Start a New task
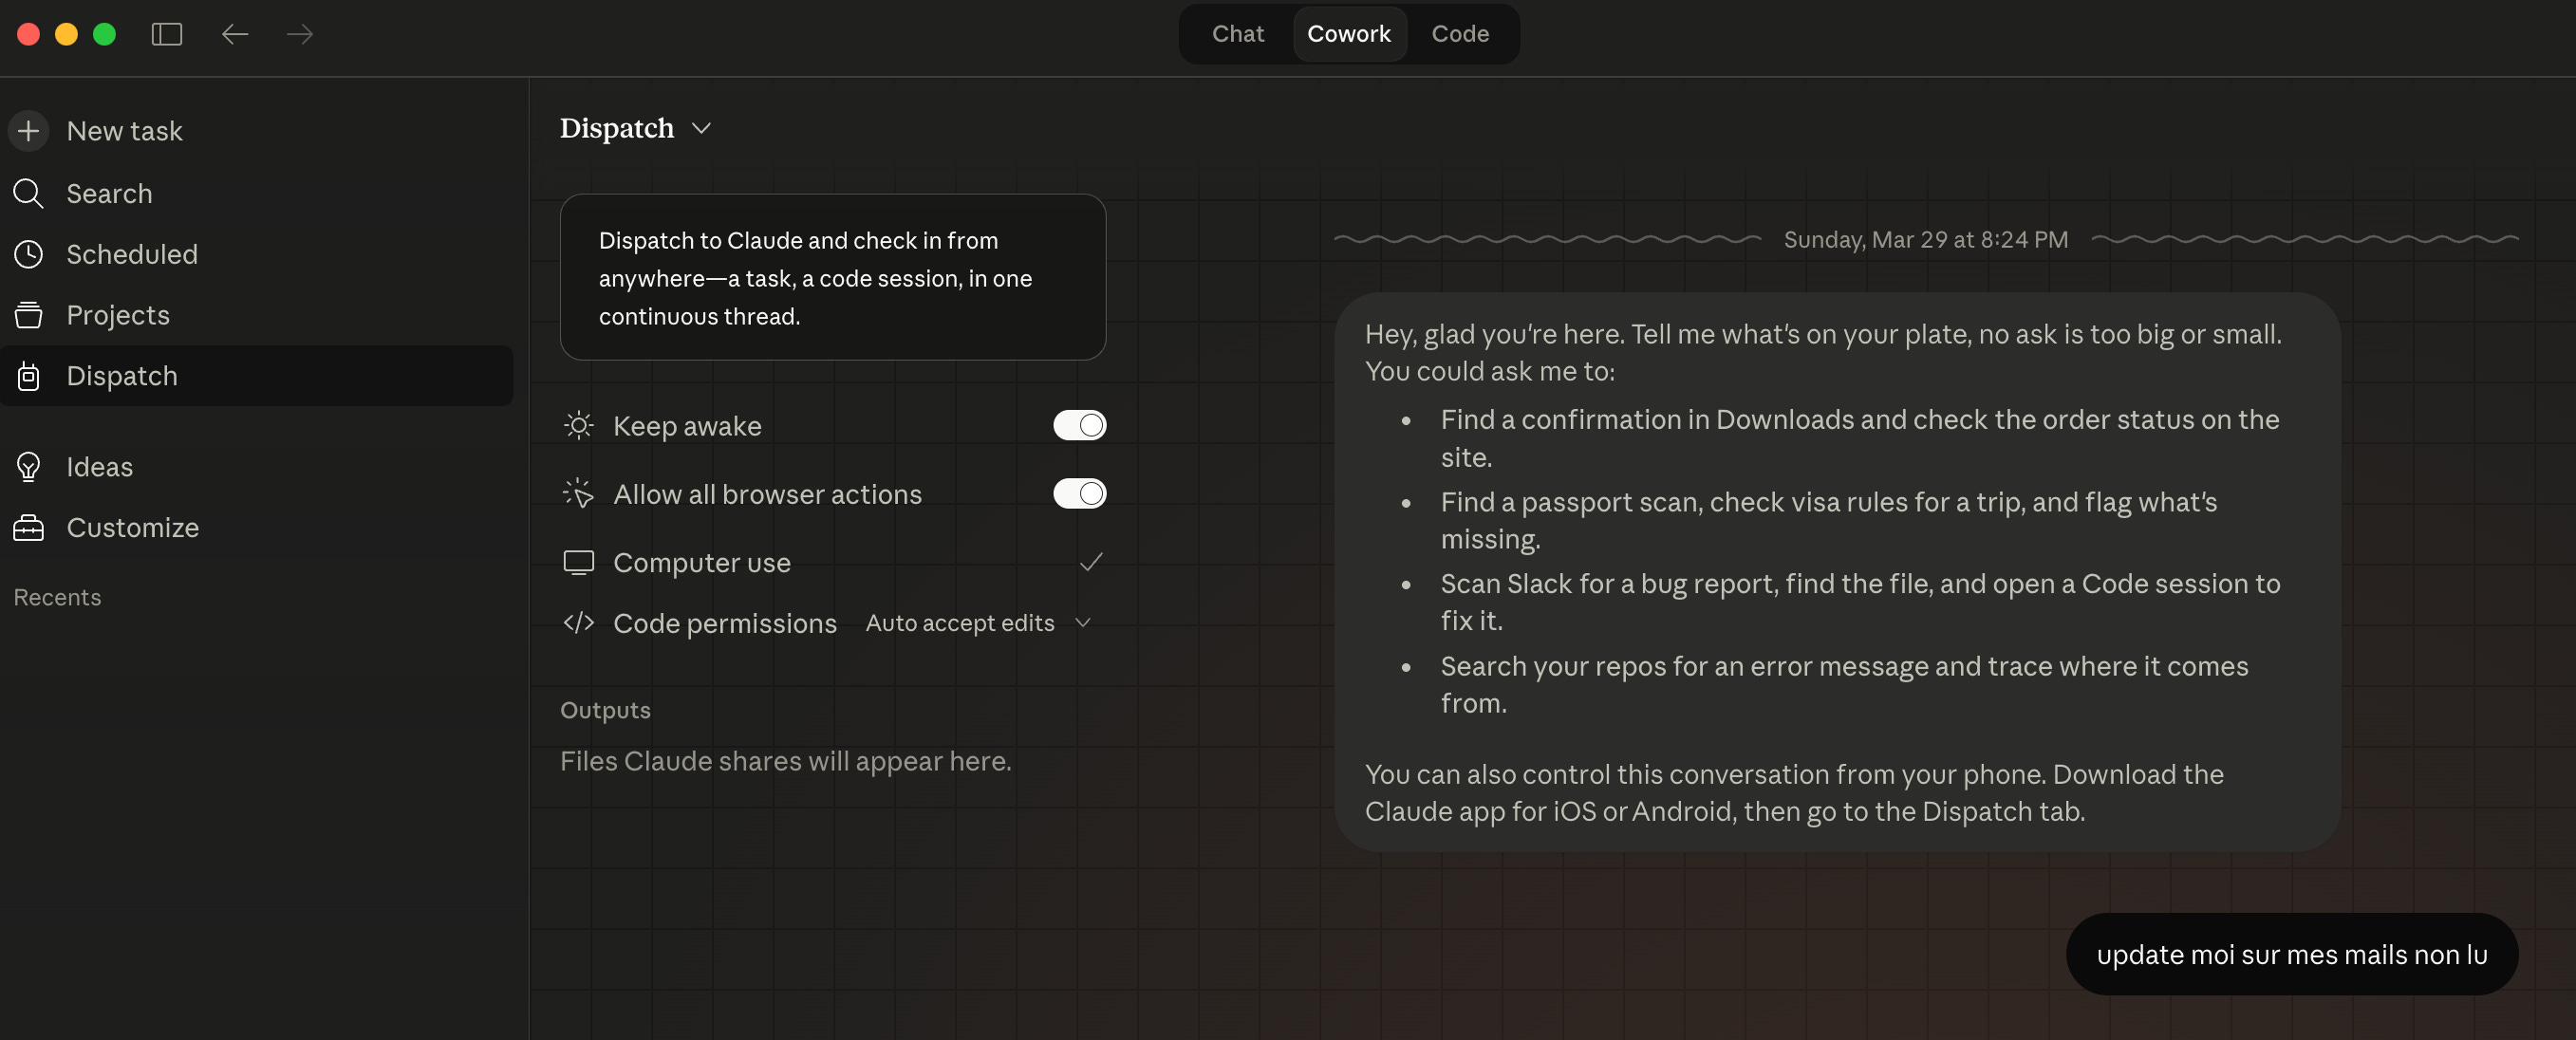This screenshot has height=1040, width=2576. pyautogui.click(x=258, y=131)
